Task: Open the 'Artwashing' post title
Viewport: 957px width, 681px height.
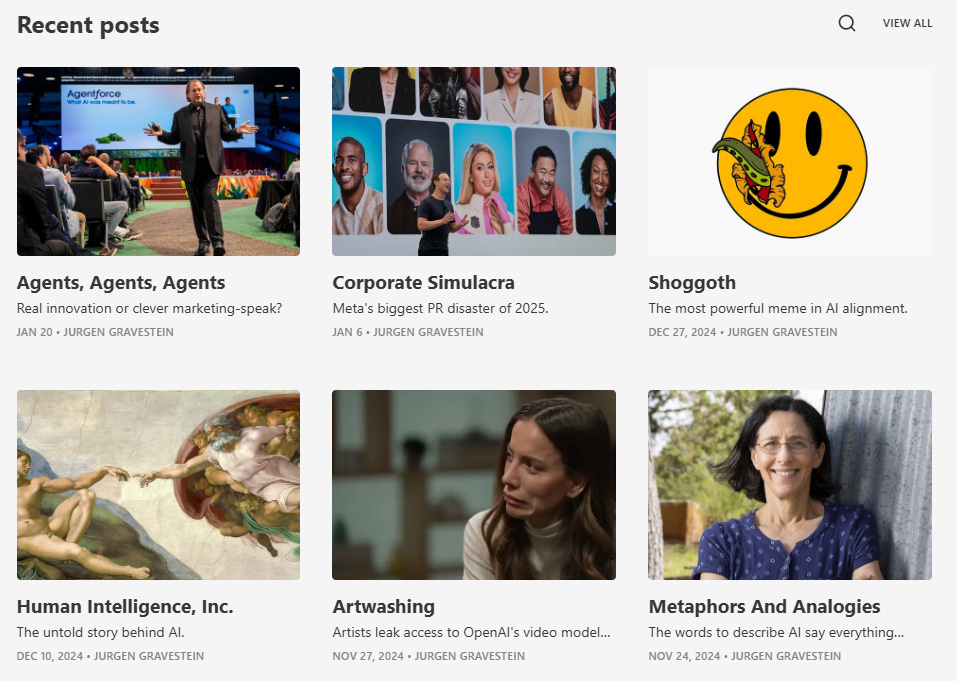Action: [x=384, y=607]
